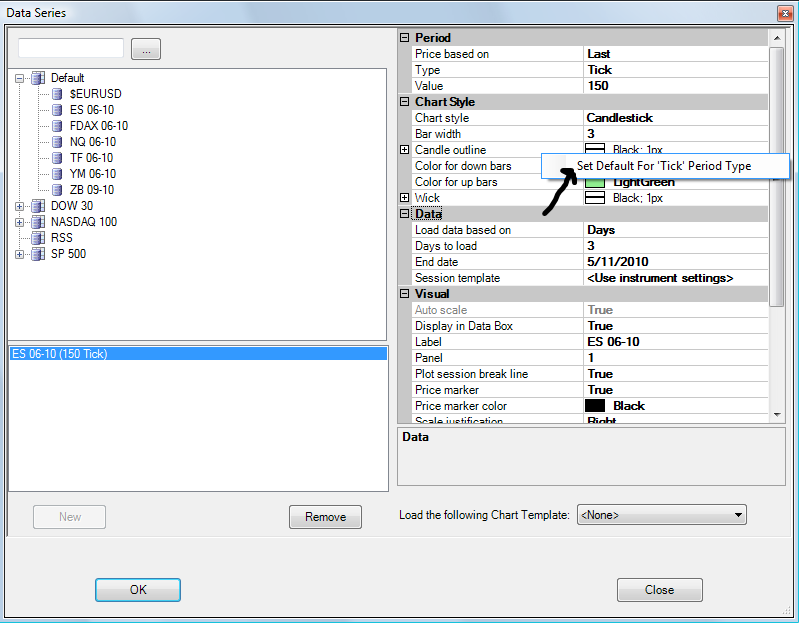The image size is (799, 623).
Task: Click the ES 06-10 instrument icon in tree
Action: click(x=58, y=110)
